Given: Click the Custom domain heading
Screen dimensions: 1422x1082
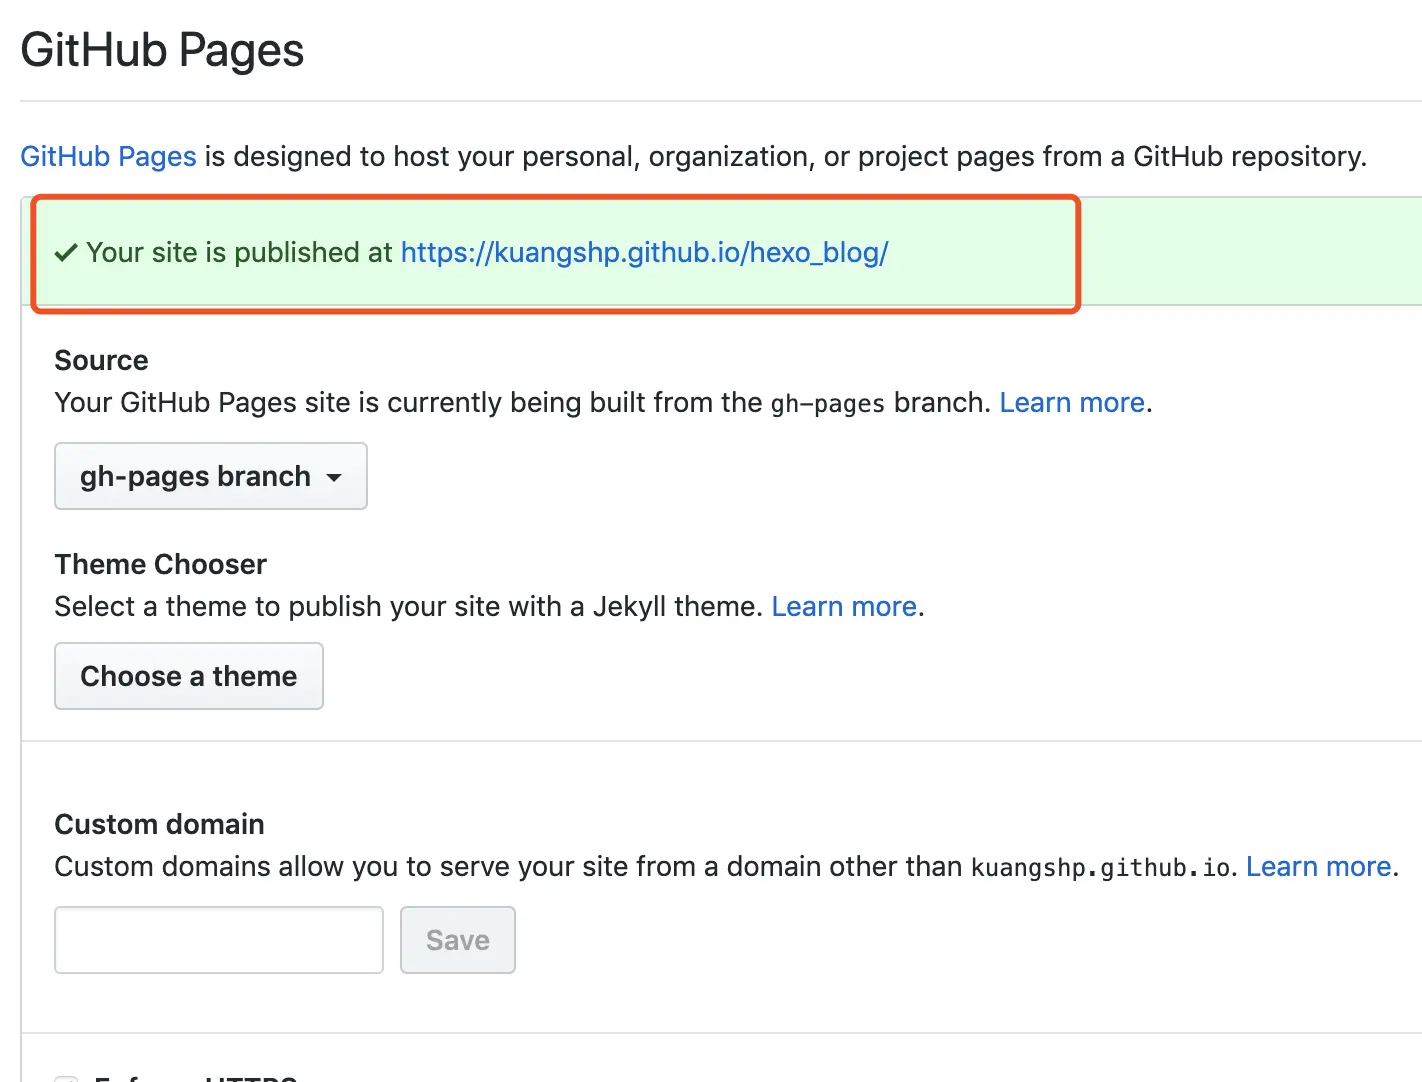Looking at the screenshot, I should click(160, 824).
